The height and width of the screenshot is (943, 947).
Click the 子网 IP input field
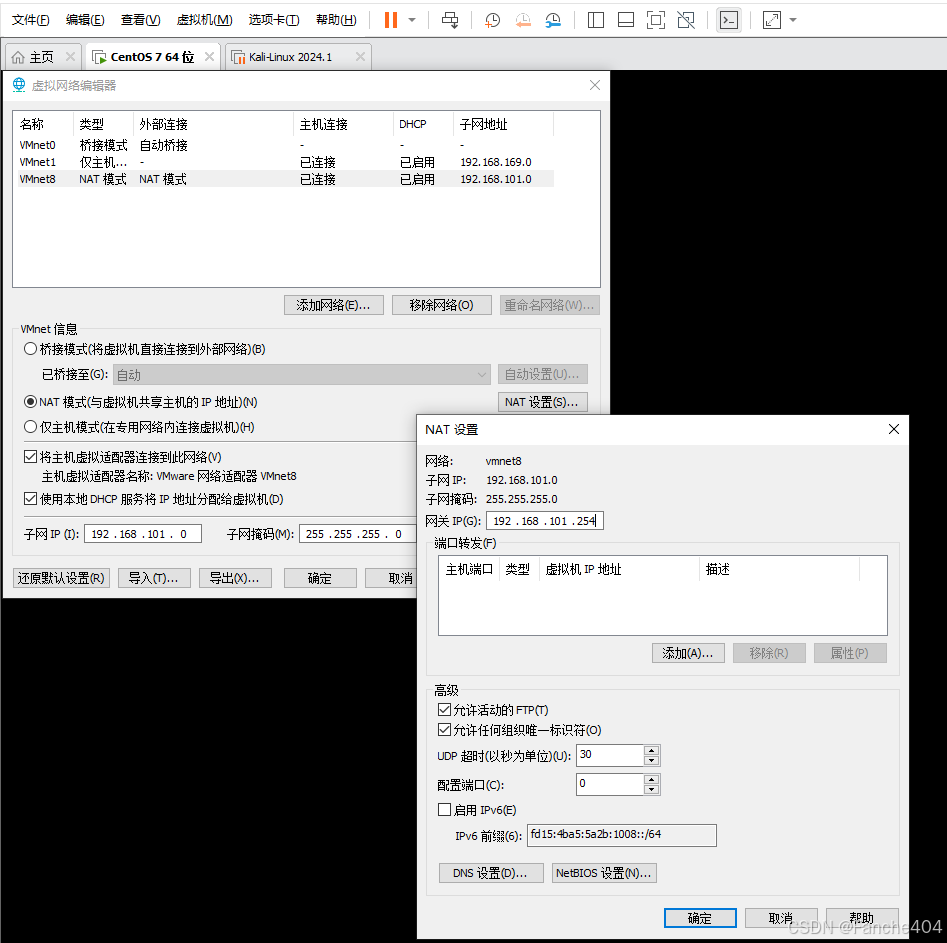coord(143,534)
